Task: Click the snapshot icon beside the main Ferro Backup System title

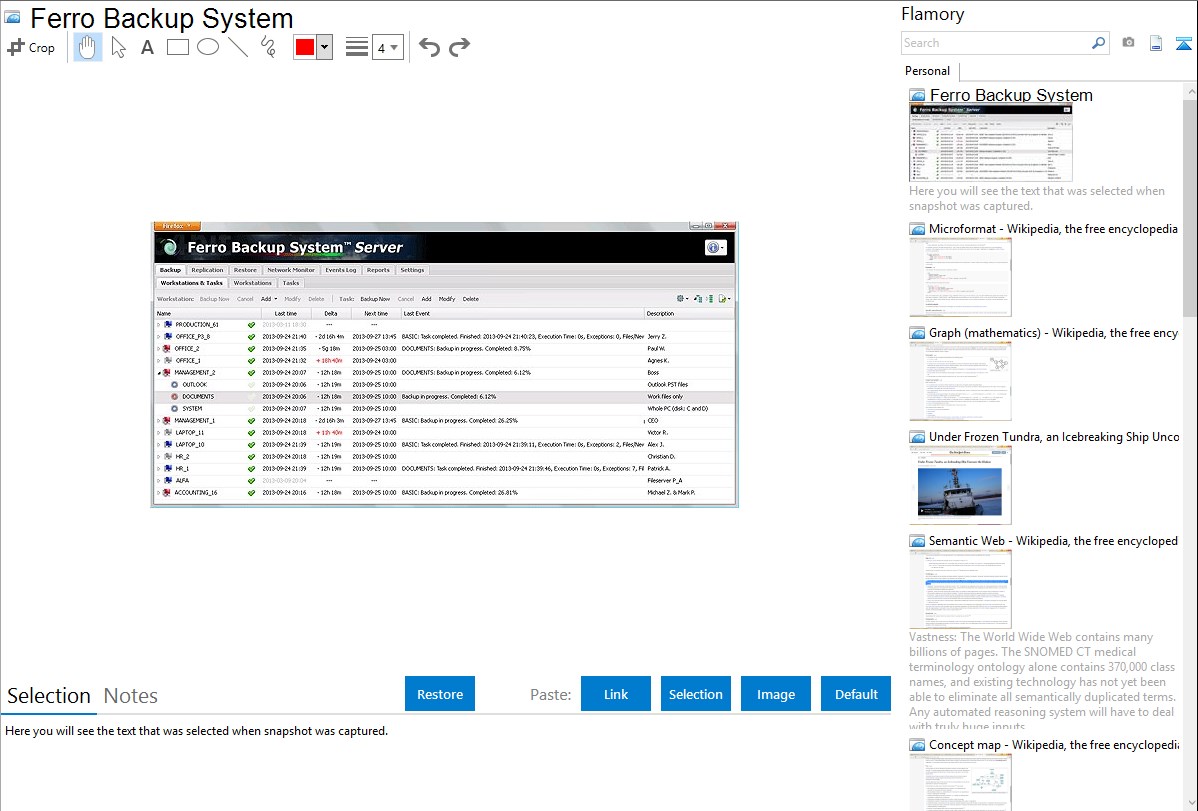Action: point(12,18)
